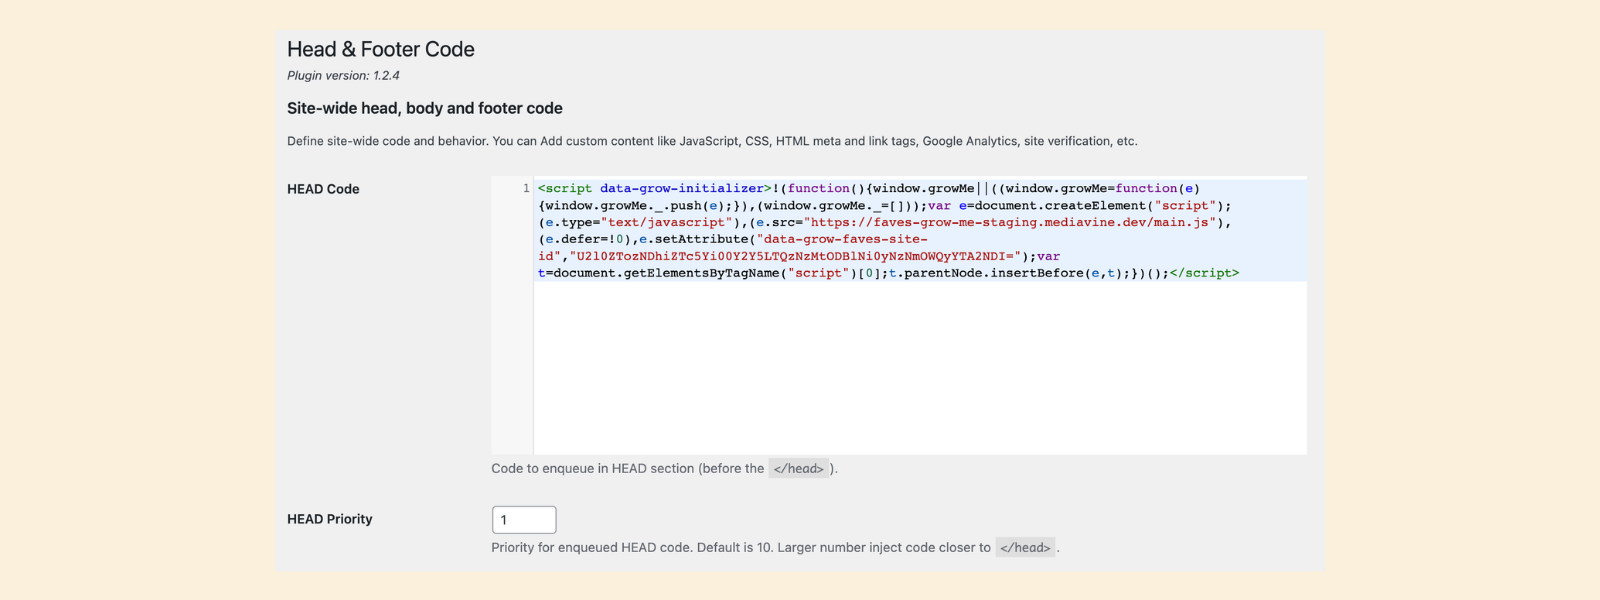Click the HEAD Code field label

tap(323, 189)
